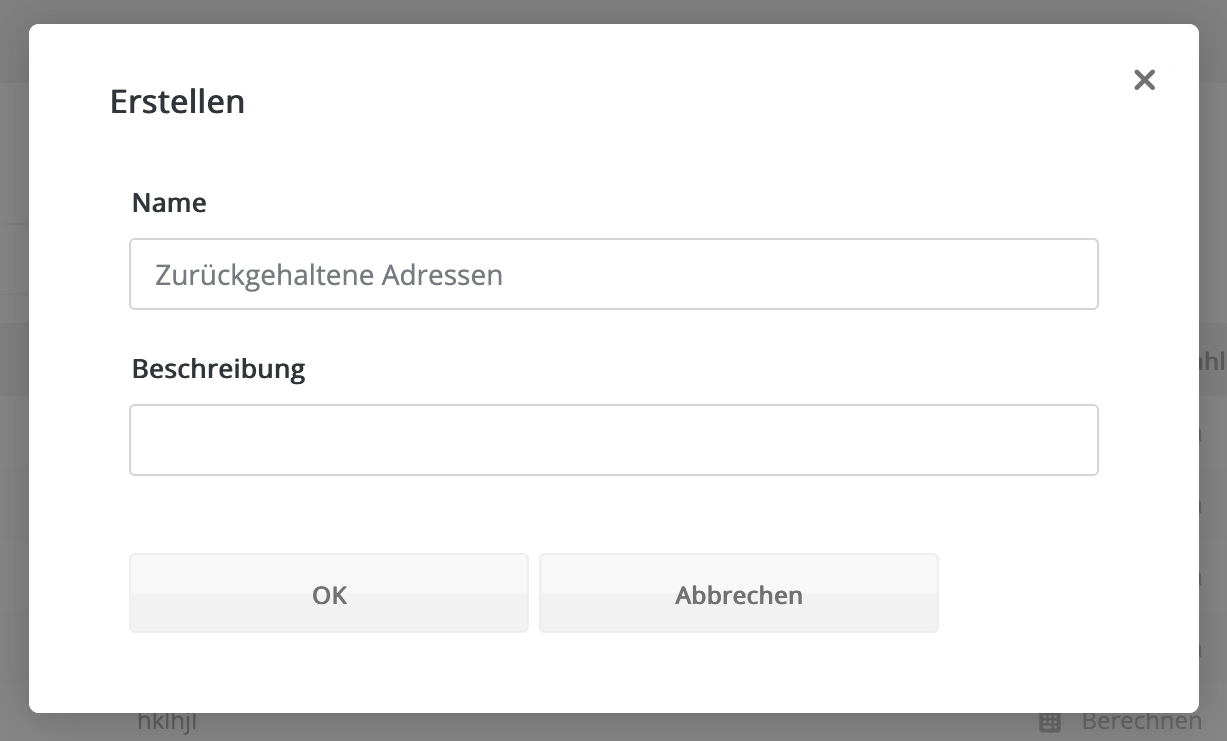Image resolution: width=1227 pixels, height=741 pixels.
Task: Click the Erstellen dialog heading
Action: point(177,102)
